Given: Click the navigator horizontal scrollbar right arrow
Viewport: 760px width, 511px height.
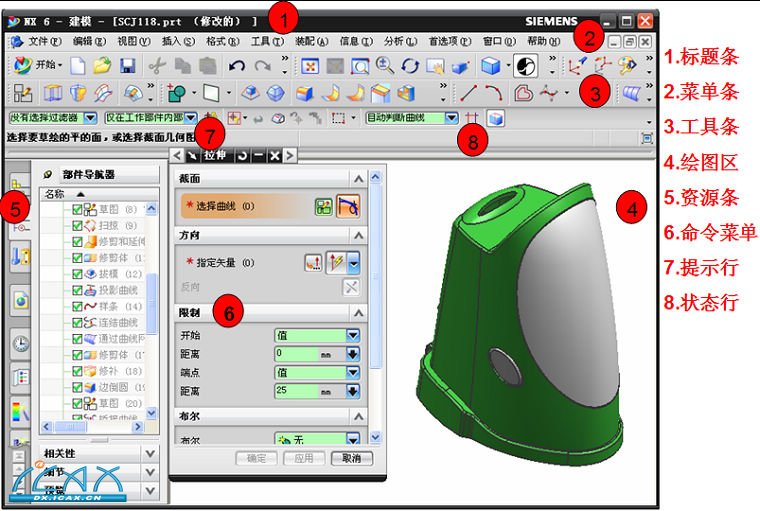Looking at the screenshot, I should (x=138, y=427).
